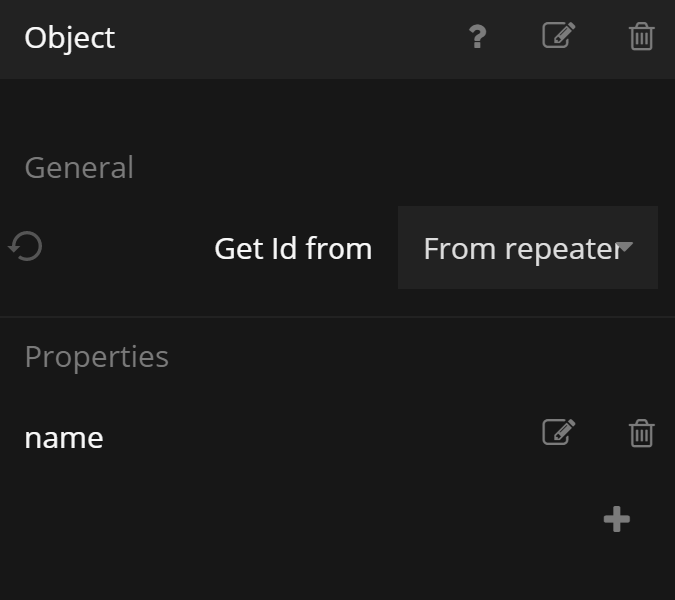Edit the name property

click(x=558, y=432)
